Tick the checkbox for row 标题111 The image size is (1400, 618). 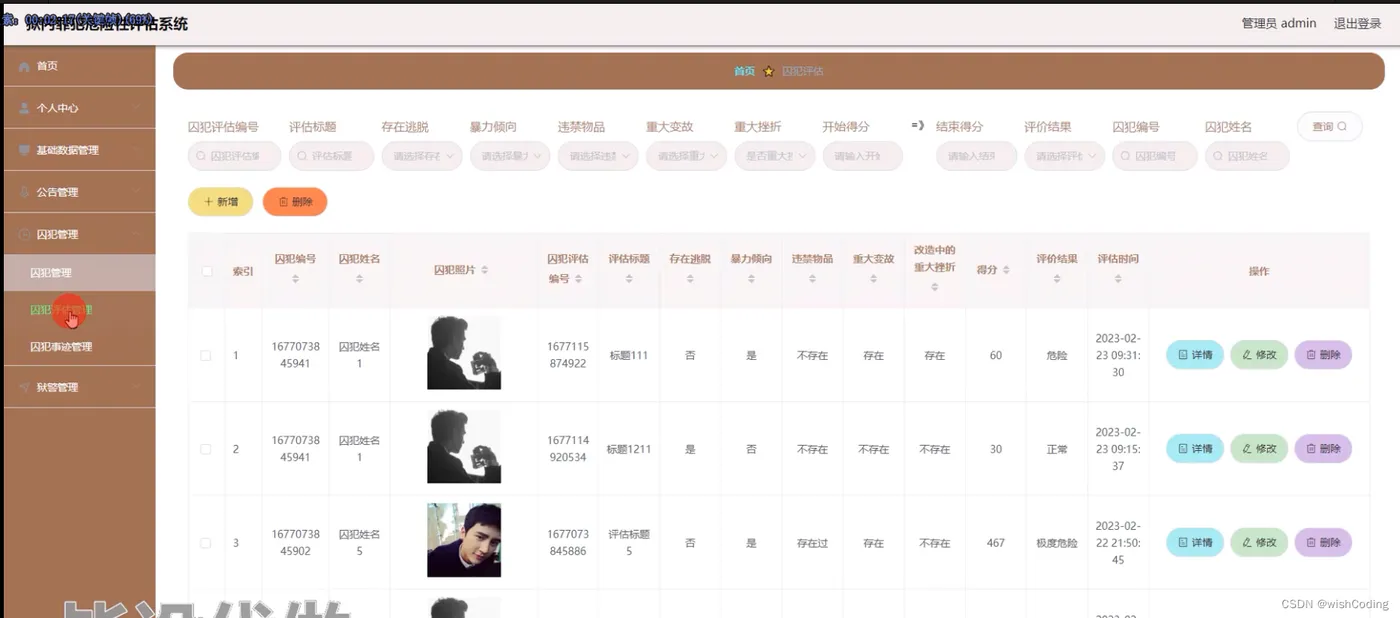coord(206,355)
